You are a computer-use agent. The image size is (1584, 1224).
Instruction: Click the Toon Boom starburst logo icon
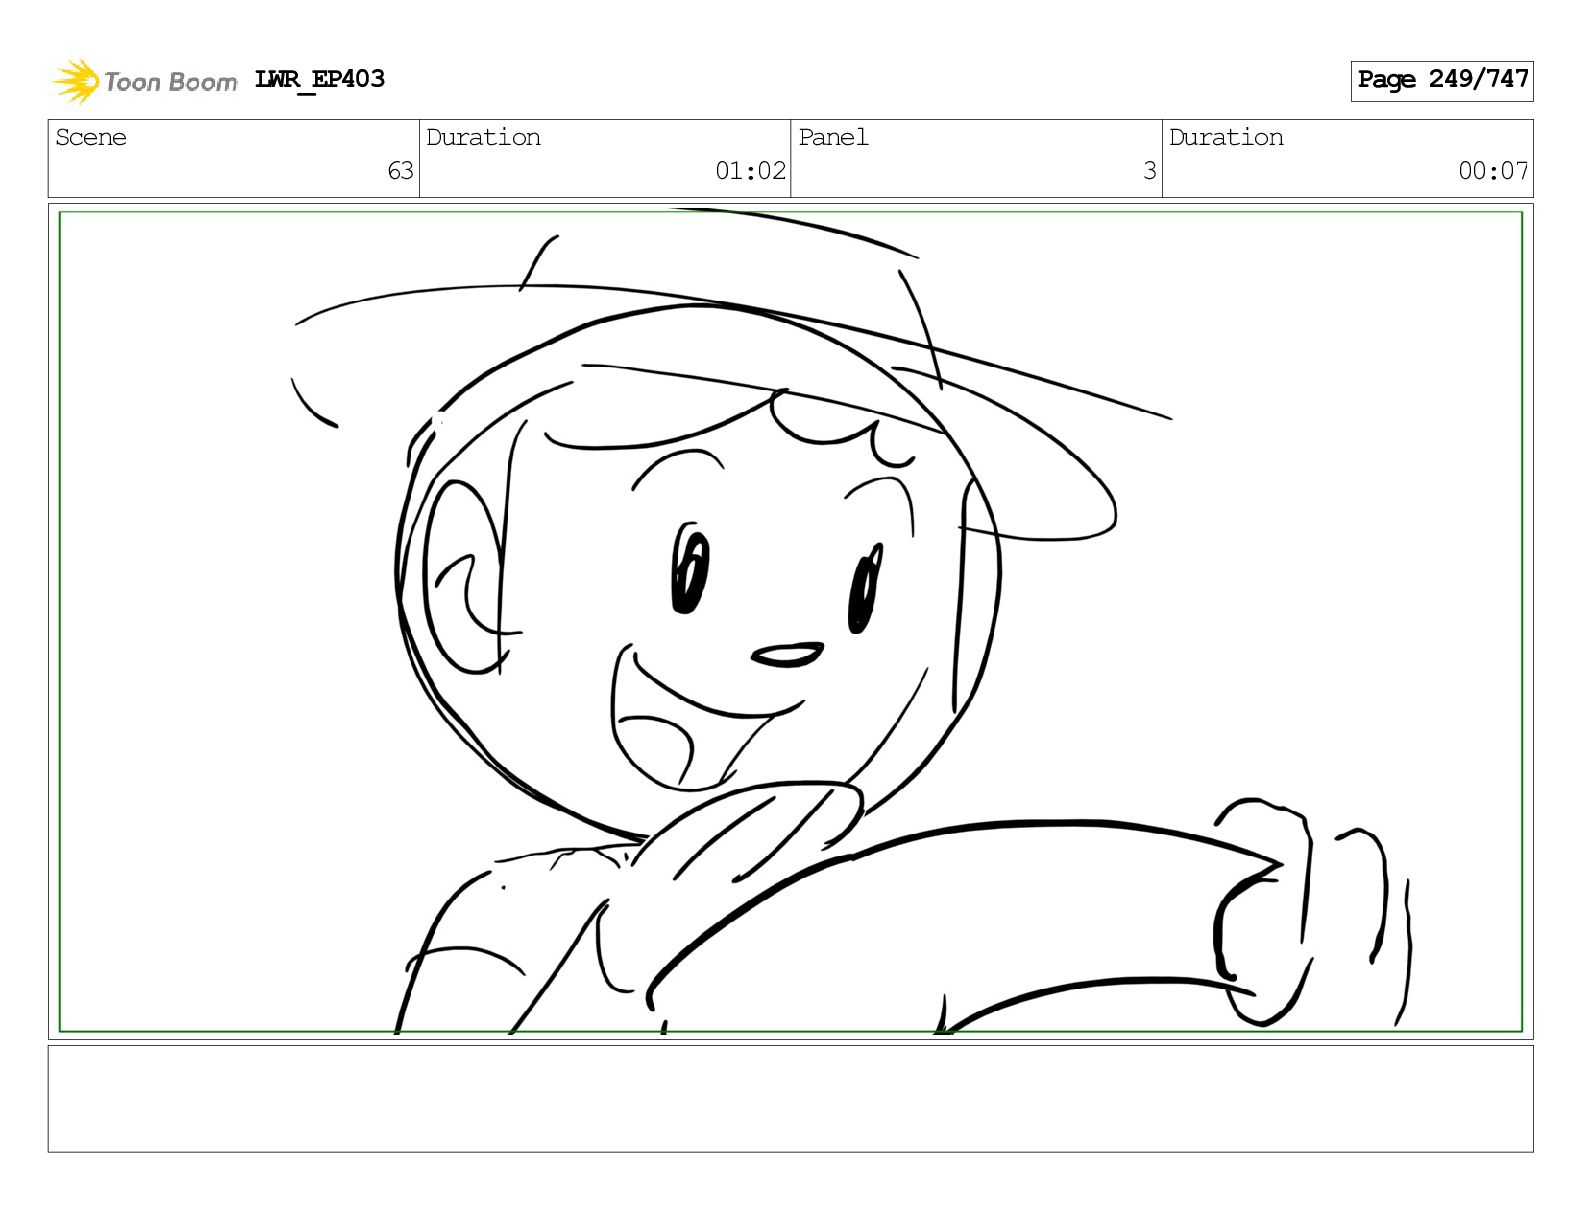75,81
